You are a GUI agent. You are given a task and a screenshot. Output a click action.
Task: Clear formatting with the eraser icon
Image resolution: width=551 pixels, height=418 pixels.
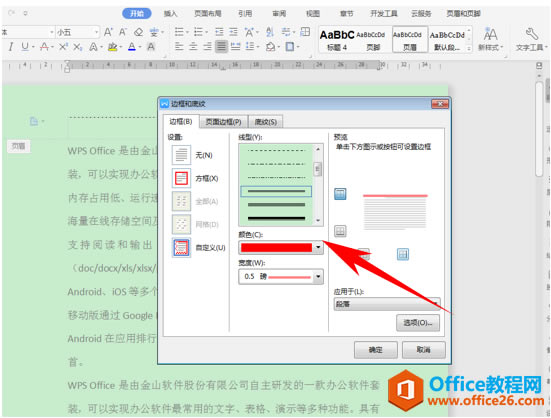pos(138,32)
